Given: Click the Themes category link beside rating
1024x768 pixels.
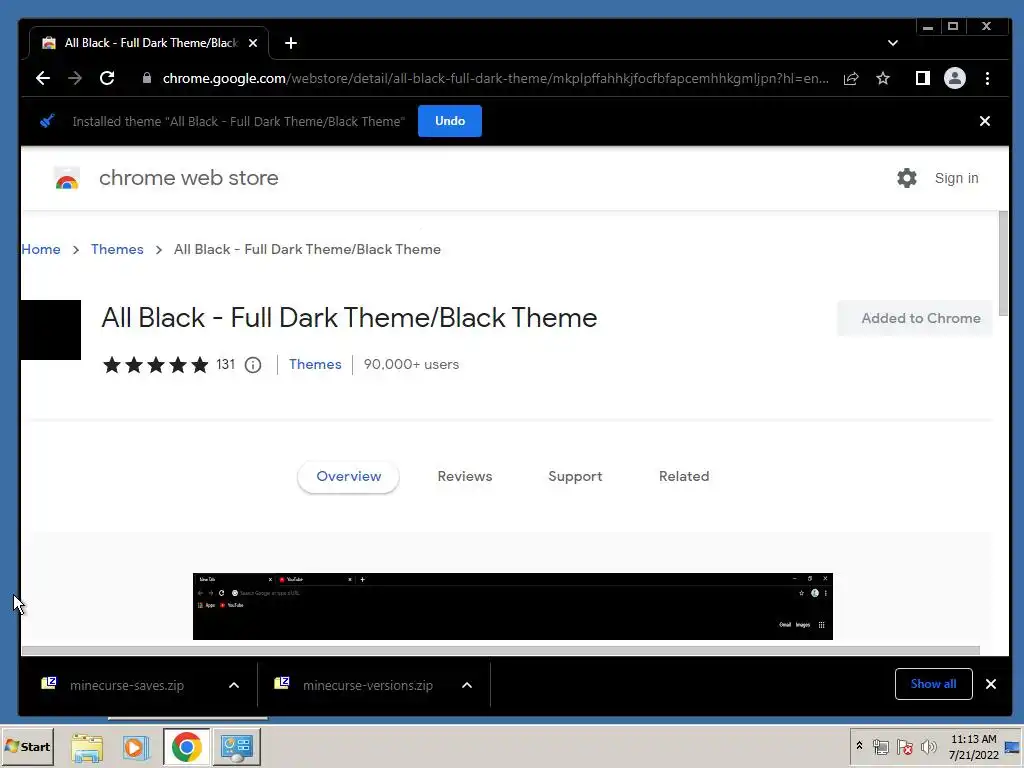Looking at the screenshot, I should tap(315, 364).
